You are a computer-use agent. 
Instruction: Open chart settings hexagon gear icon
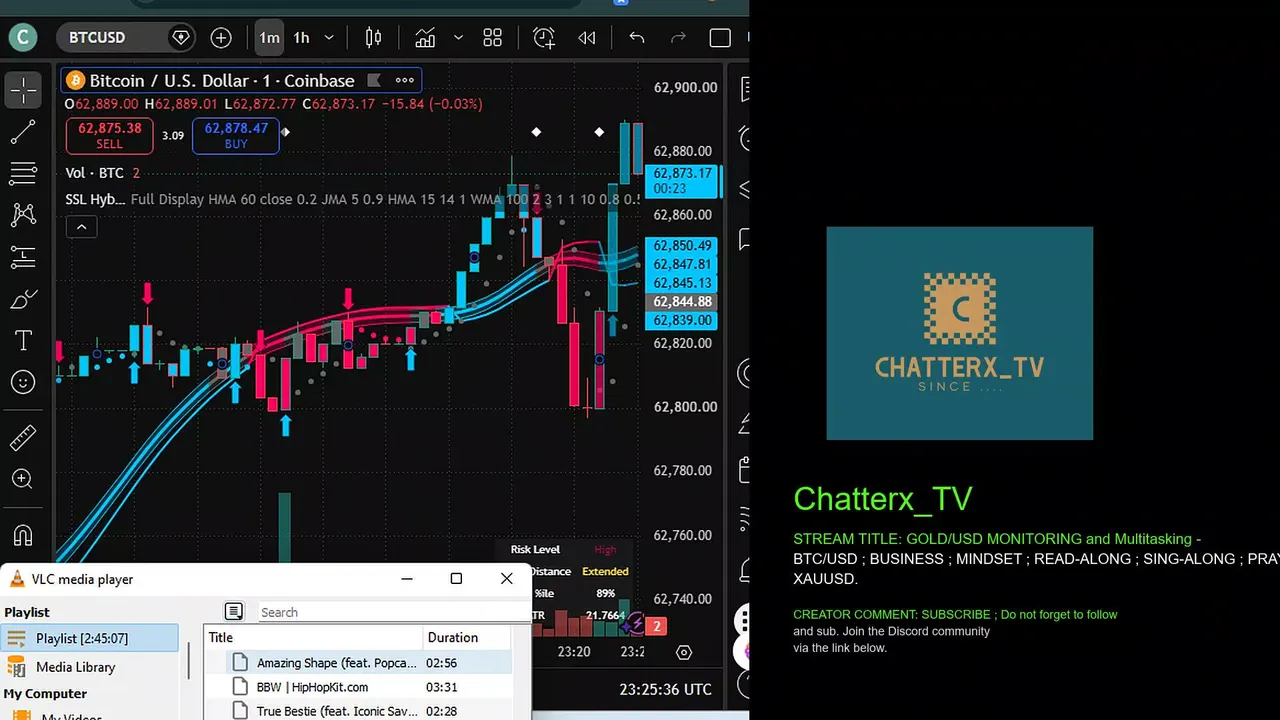684,652
